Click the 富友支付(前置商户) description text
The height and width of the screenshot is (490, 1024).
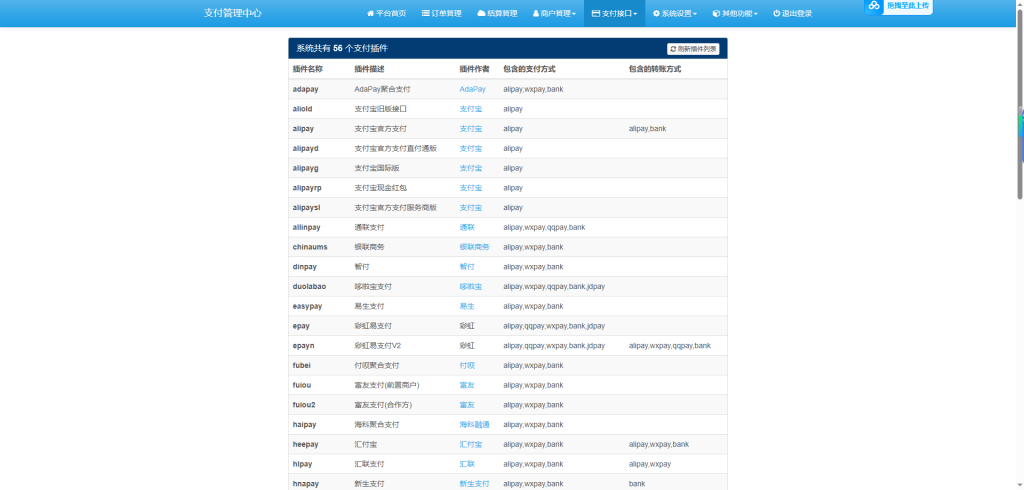[x=387, y=385]
